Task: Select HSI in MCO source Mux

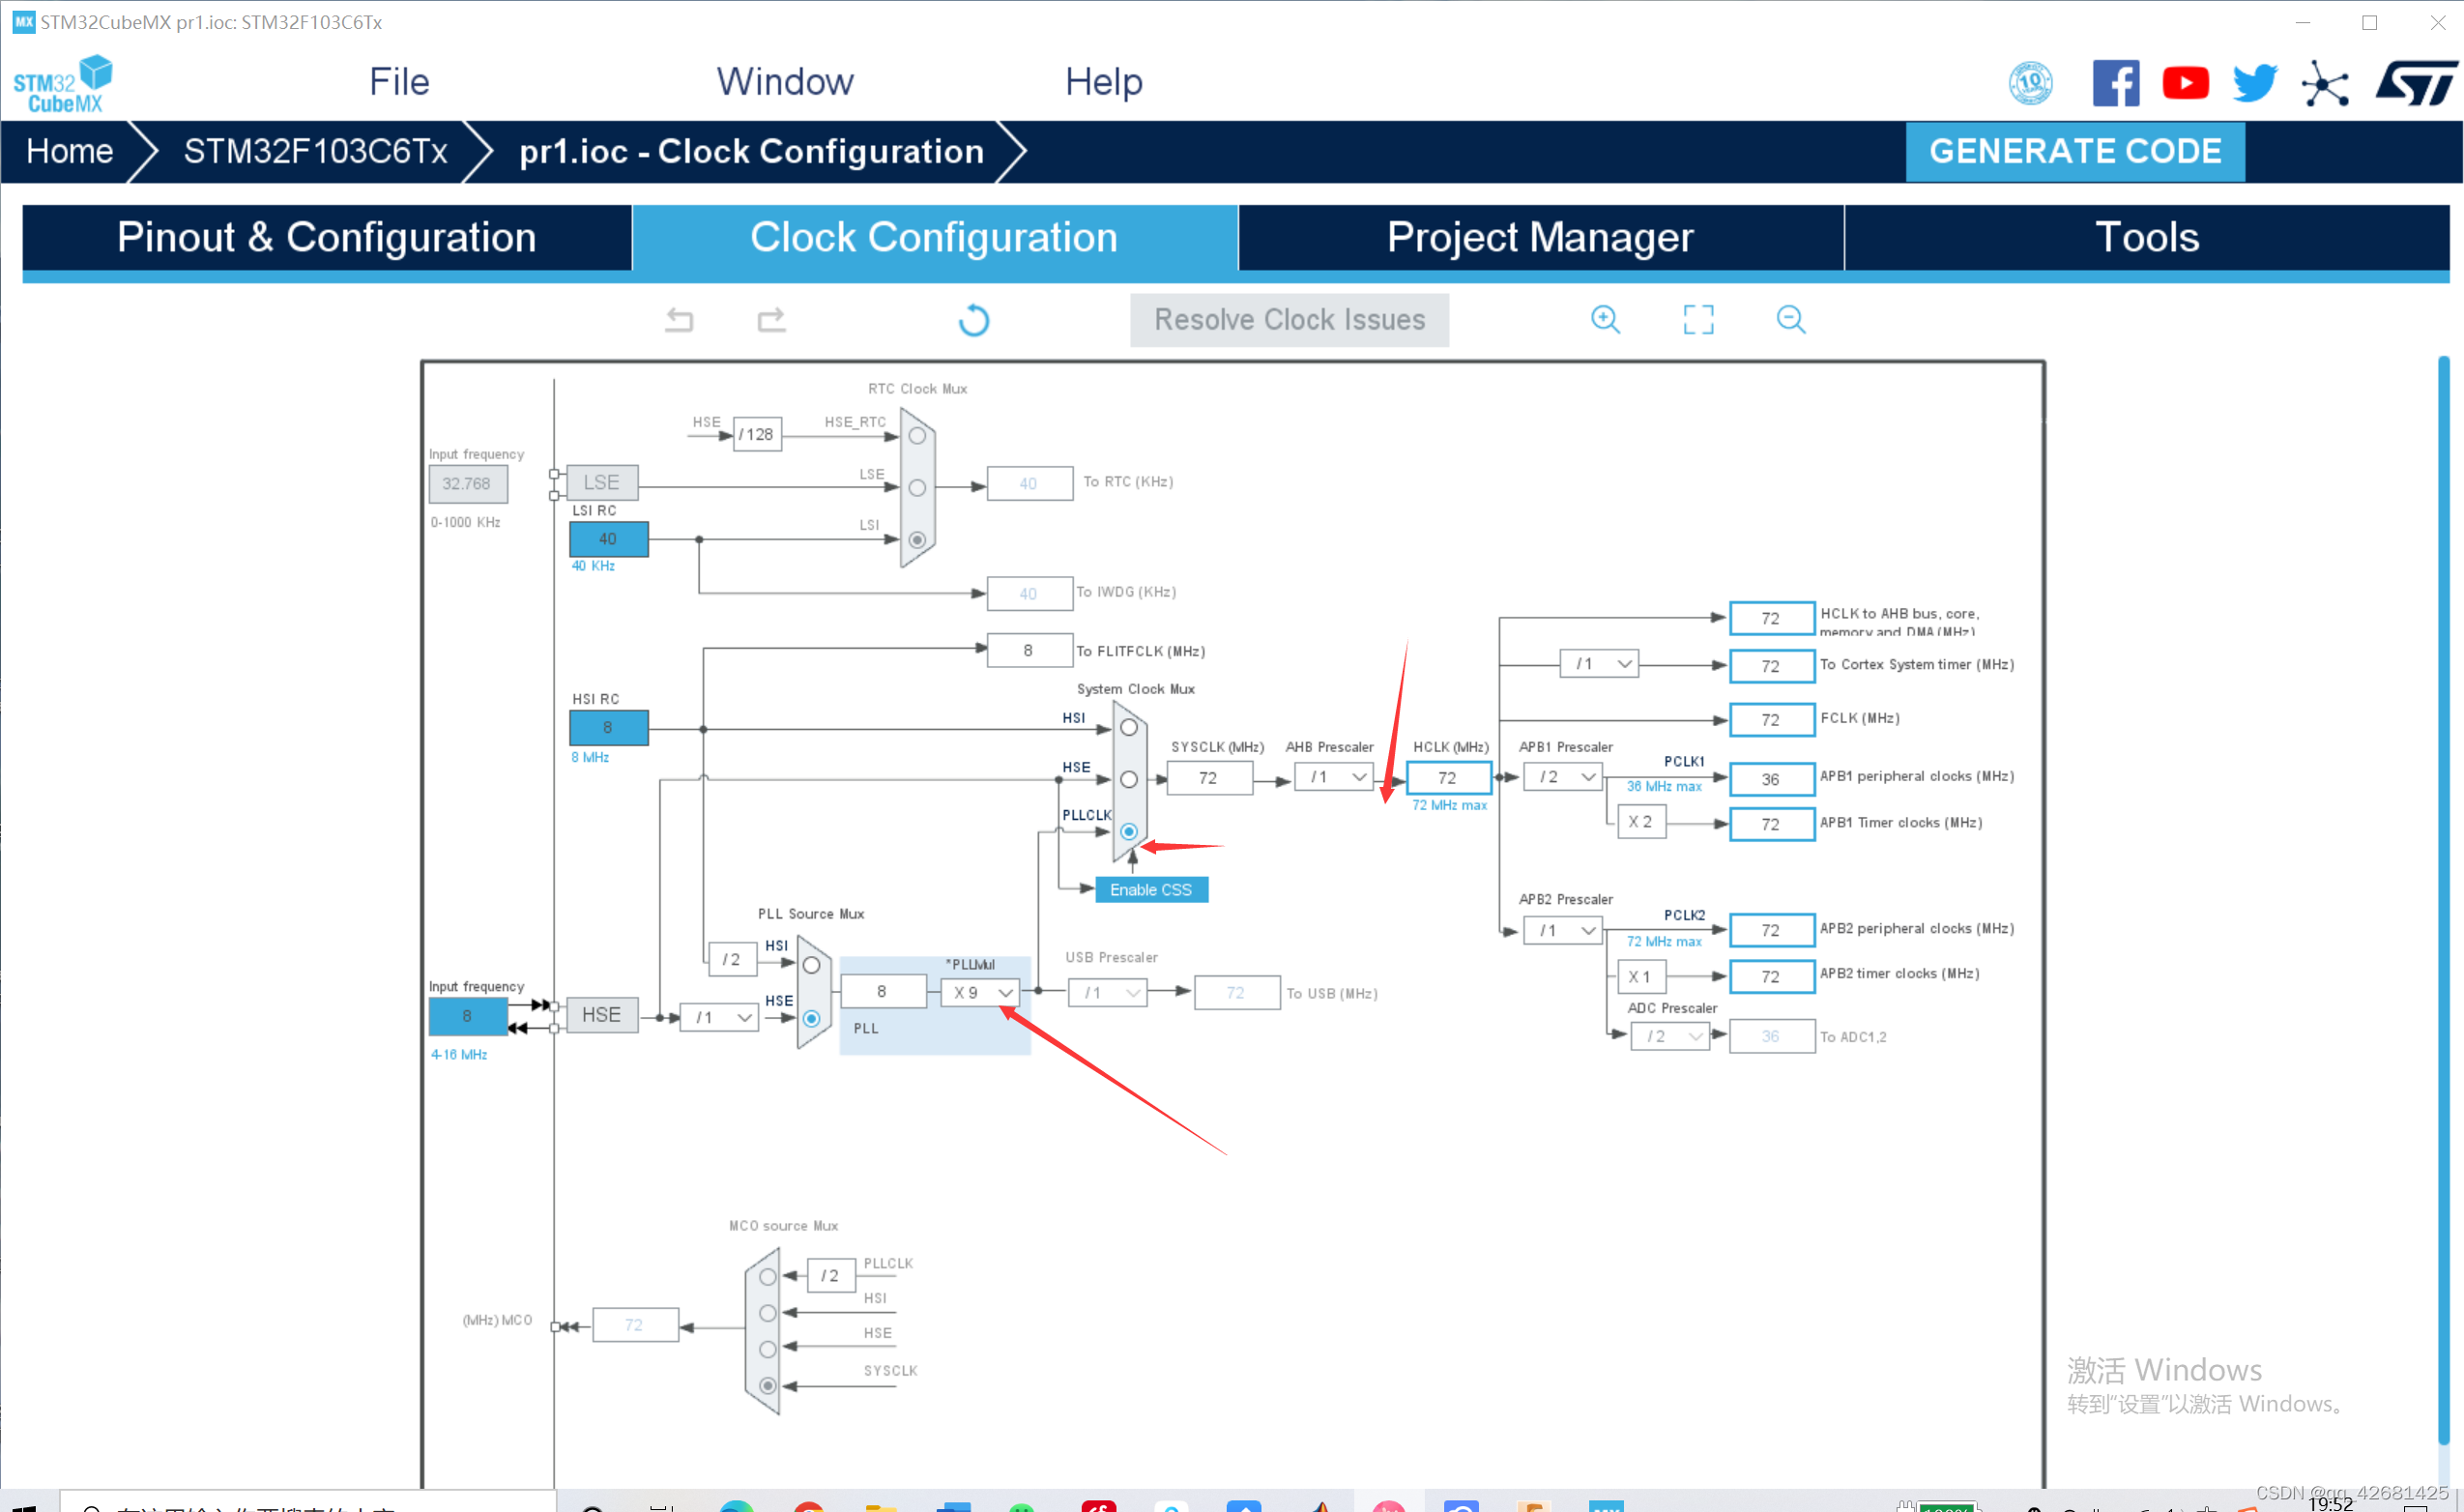Action: click(768, 1313)
